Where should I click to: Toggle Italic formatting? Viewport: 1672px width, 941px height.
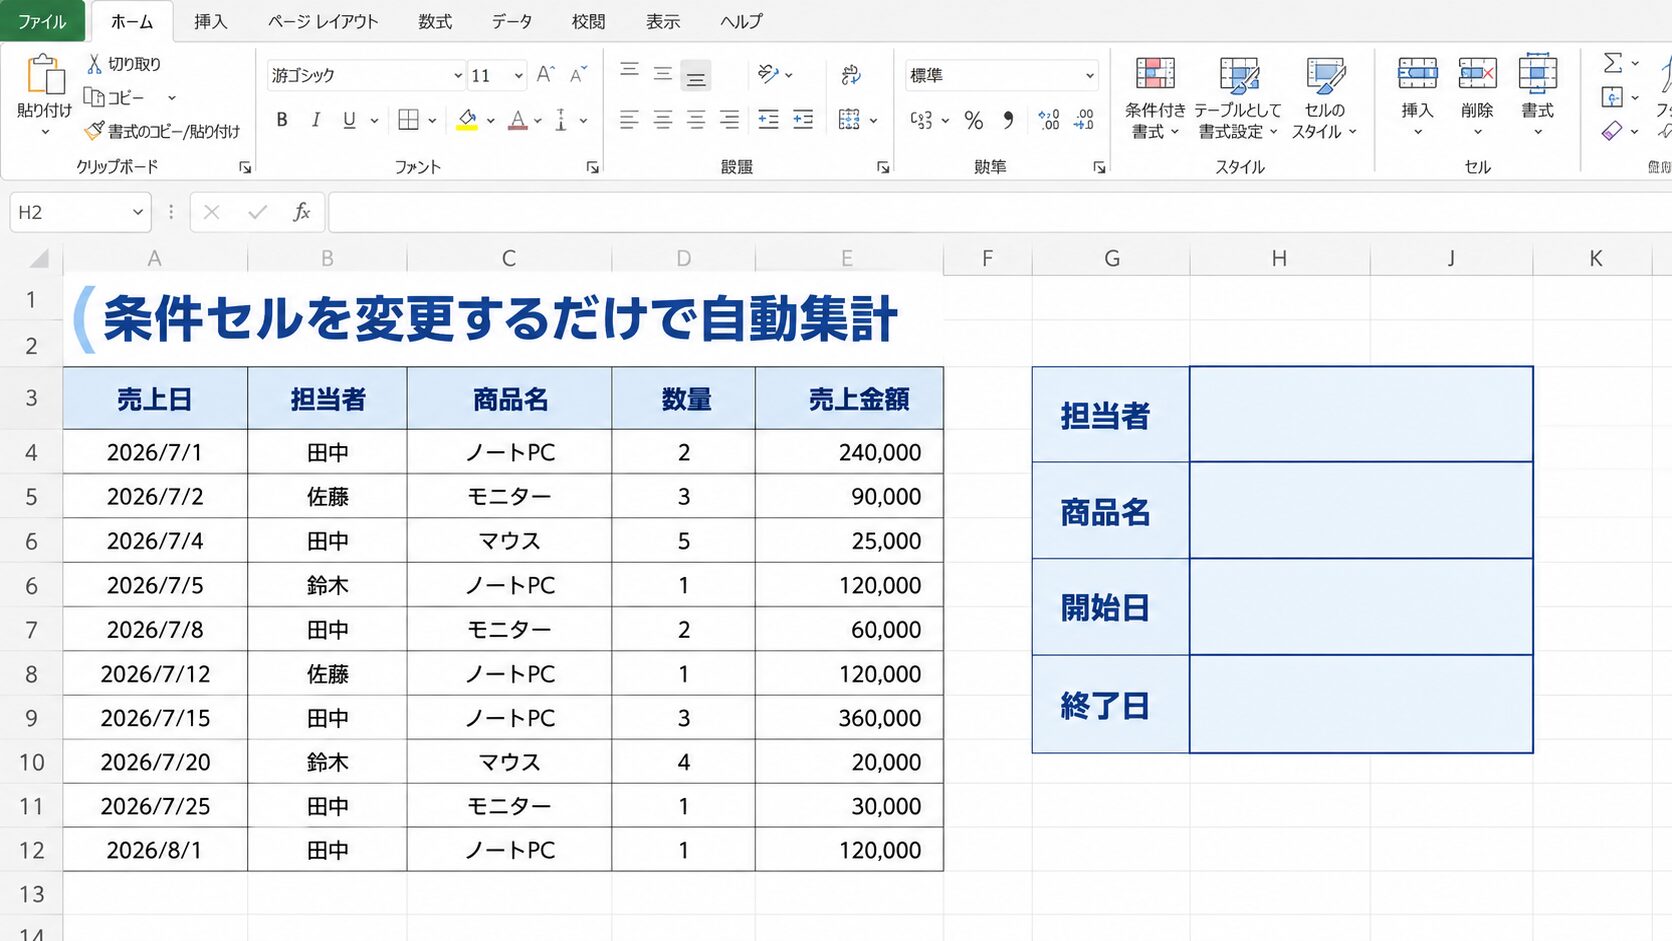pos(315,120)
